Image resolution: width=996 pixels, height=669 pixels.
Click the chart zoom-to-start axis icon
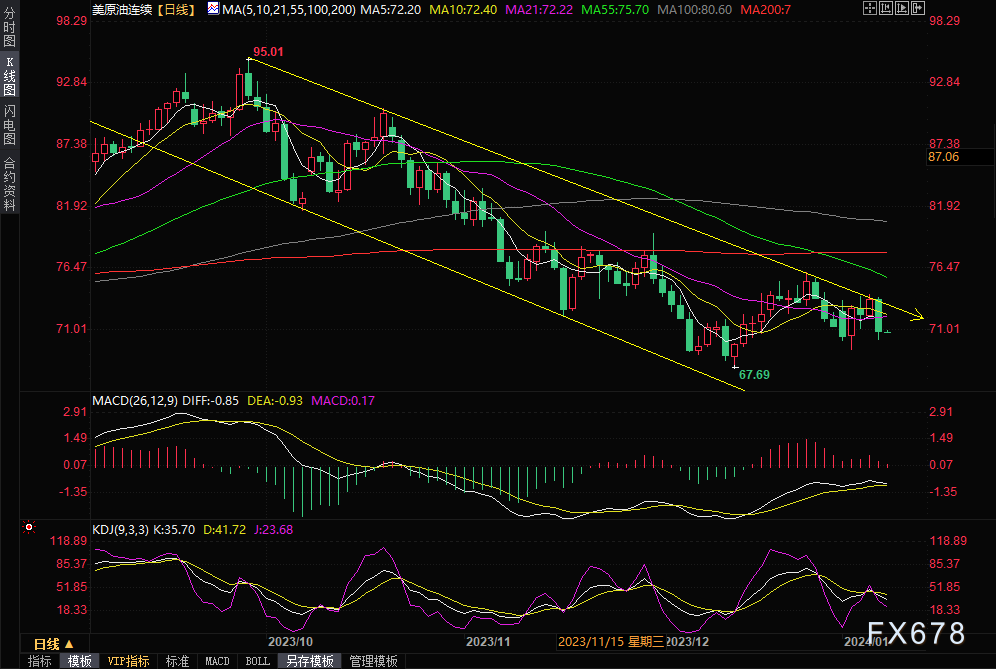click(x=886, y=8)
